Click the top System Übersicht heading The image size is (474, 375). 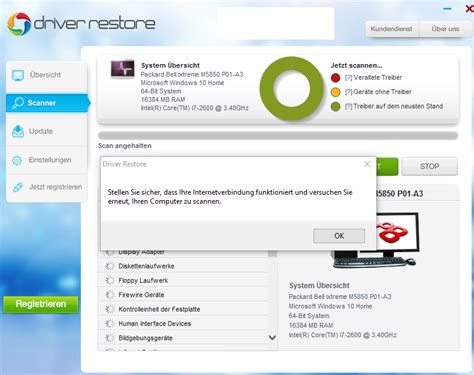point(170,65)
